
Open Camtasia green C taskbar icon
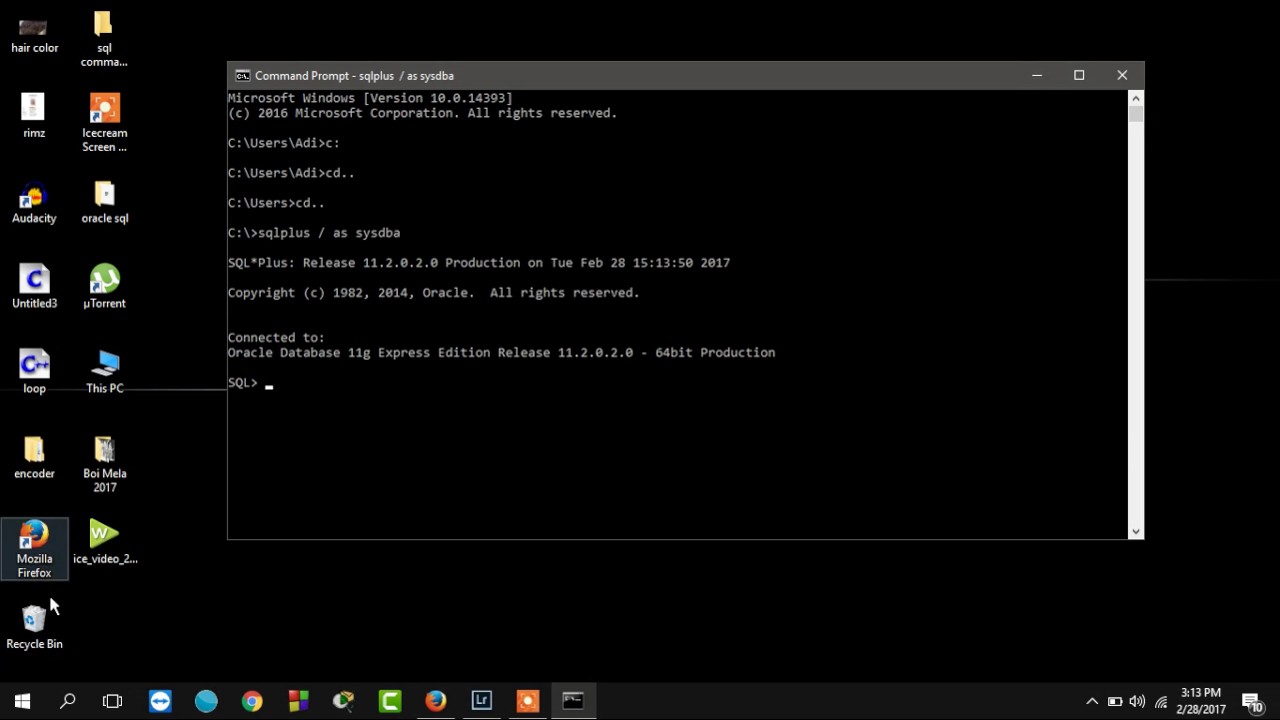390,701
